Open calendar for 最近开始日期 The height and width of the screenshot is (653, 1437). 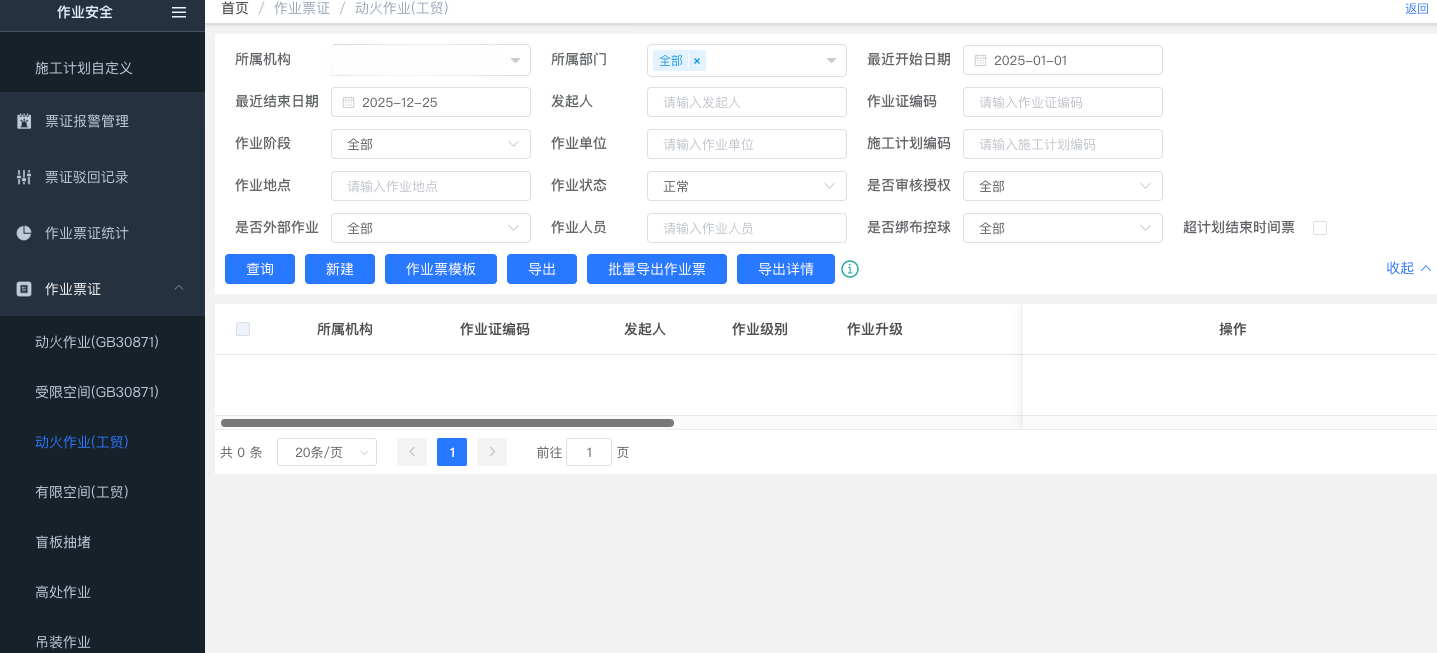tap(980, 60)
